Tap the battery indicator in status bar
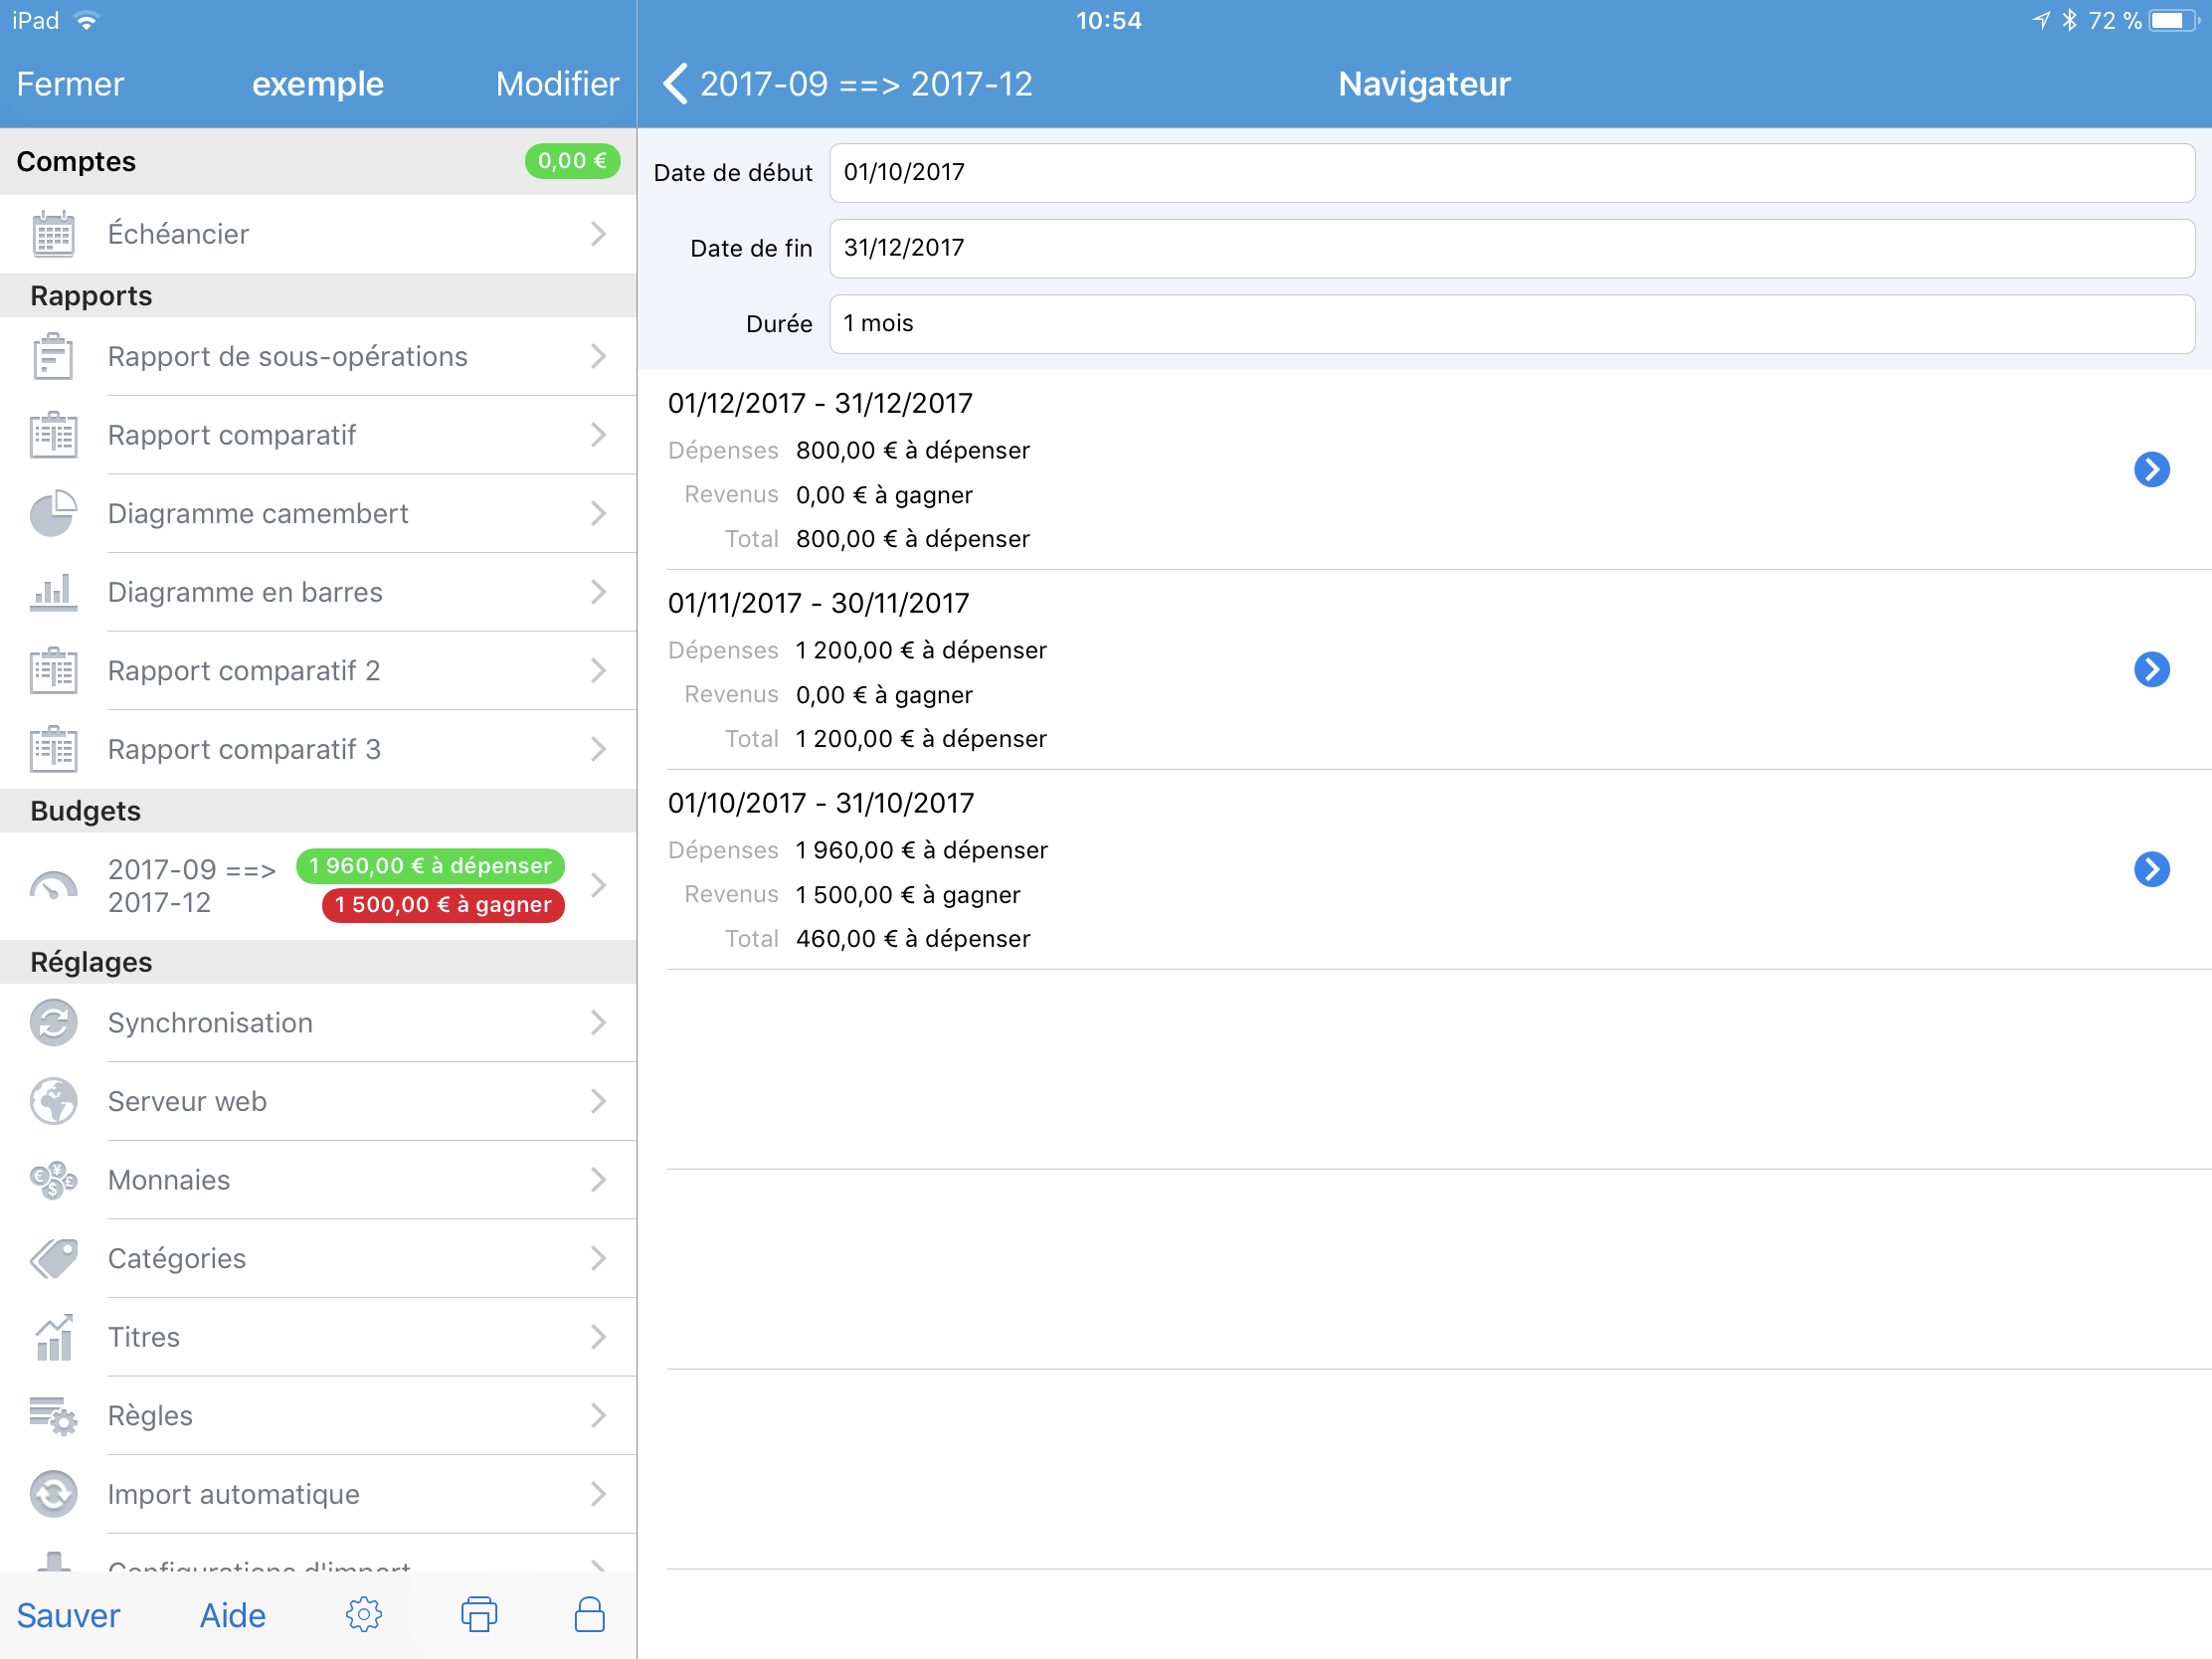Image resolution: width=2212 pixels, height=1659 pixels. click(2172, 21)
